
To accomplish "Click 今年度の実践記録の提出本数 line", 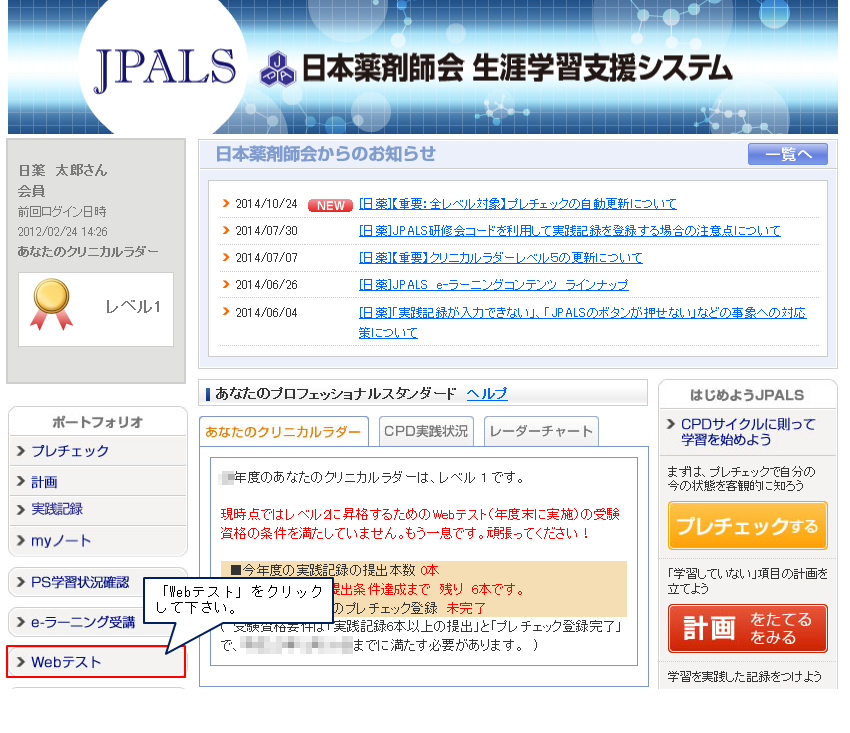I will pyautogui.click(x=335, y=570).
